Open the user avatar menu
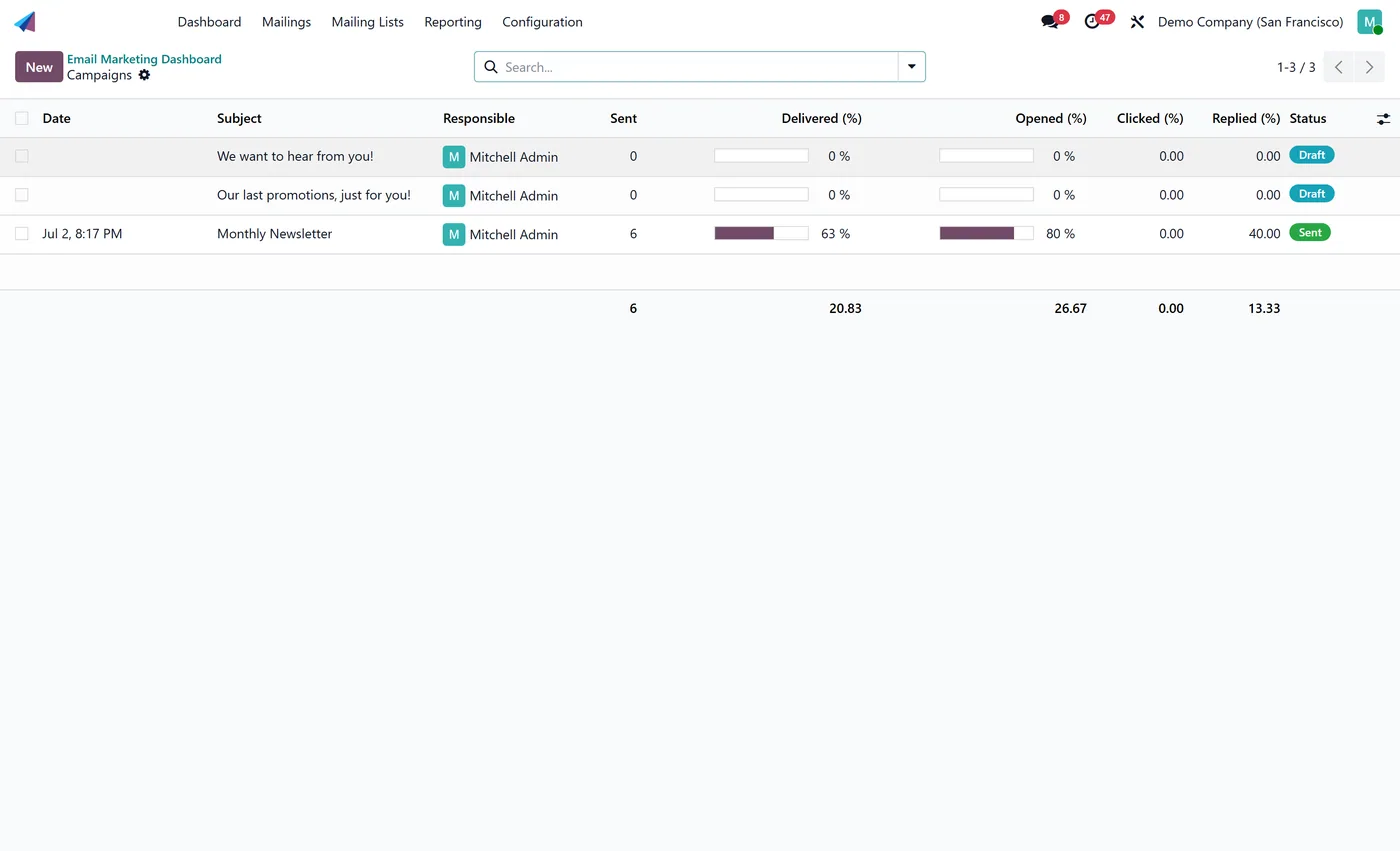Screen dimensions: 1400x851 tap(1369, 21)
